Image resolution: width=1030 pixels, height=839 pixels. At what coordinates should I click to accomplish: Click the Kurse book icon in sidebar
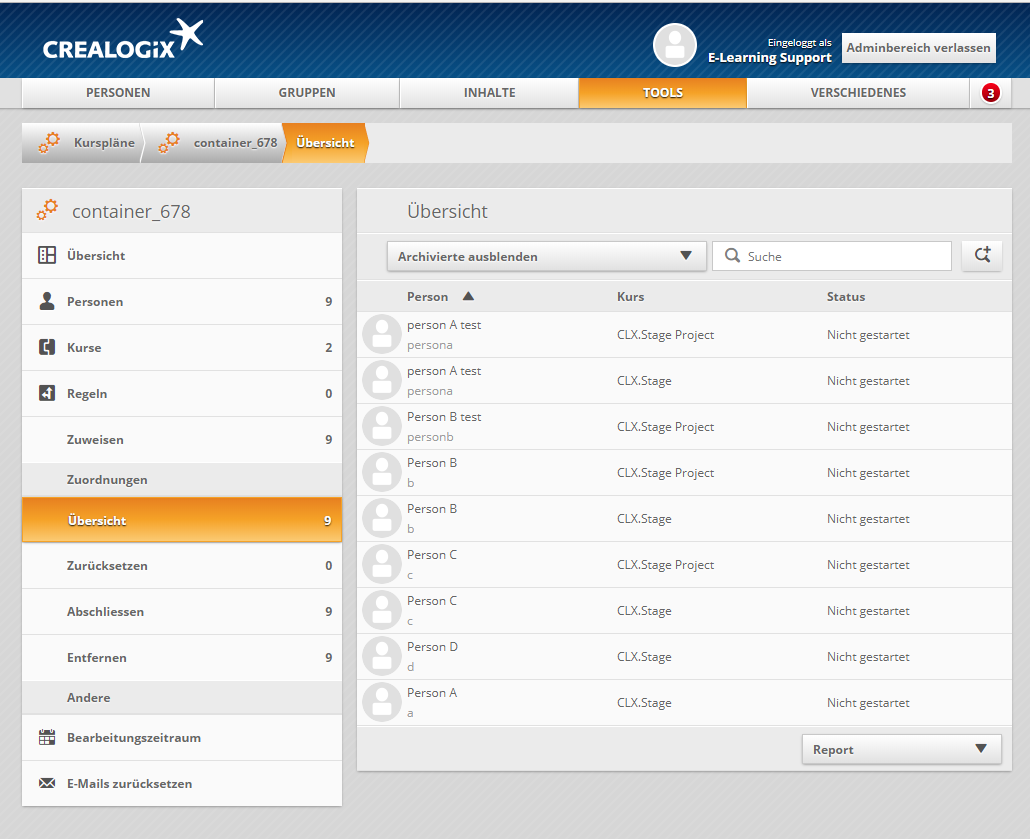47,348
